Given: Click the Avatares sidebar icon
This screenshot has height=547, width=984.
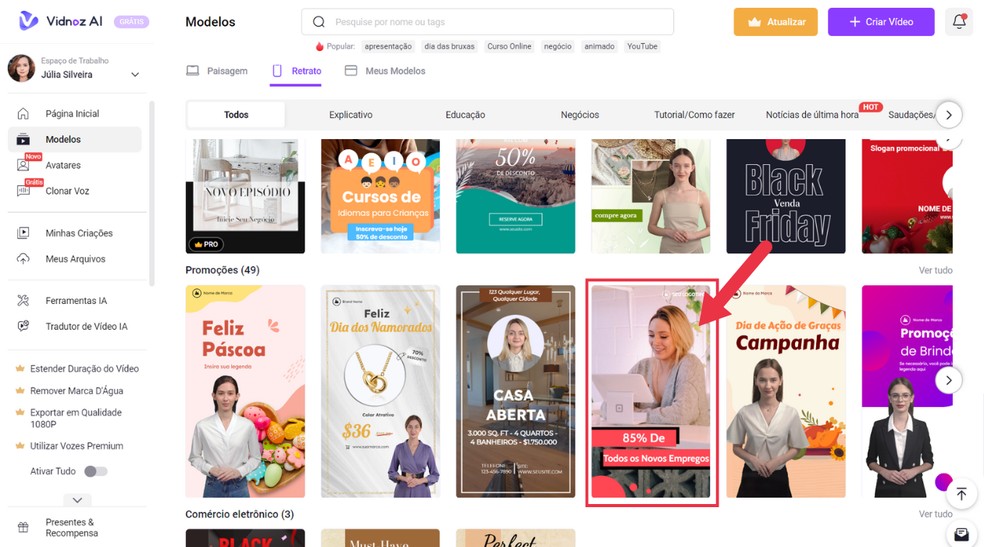Looking at the screenshot, I should [23, 165].
